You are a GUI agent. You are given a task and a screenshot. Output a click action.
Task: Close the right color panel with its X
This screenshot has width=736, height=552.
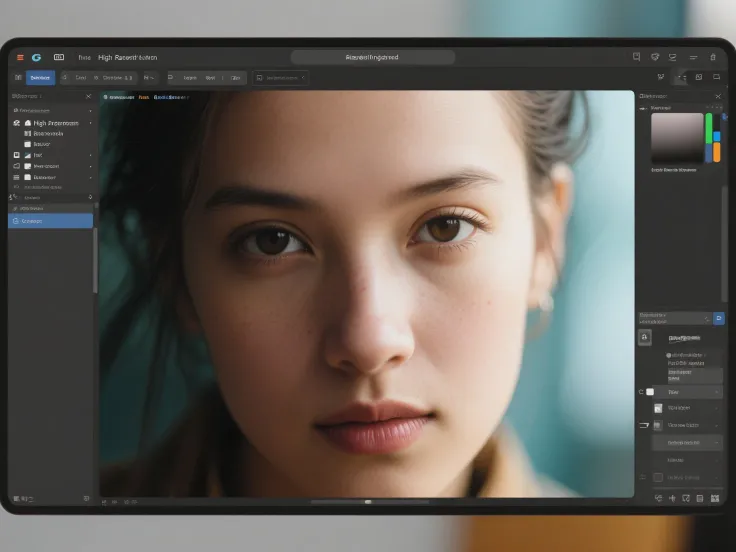pyautogui.click(x=718, y=96)
